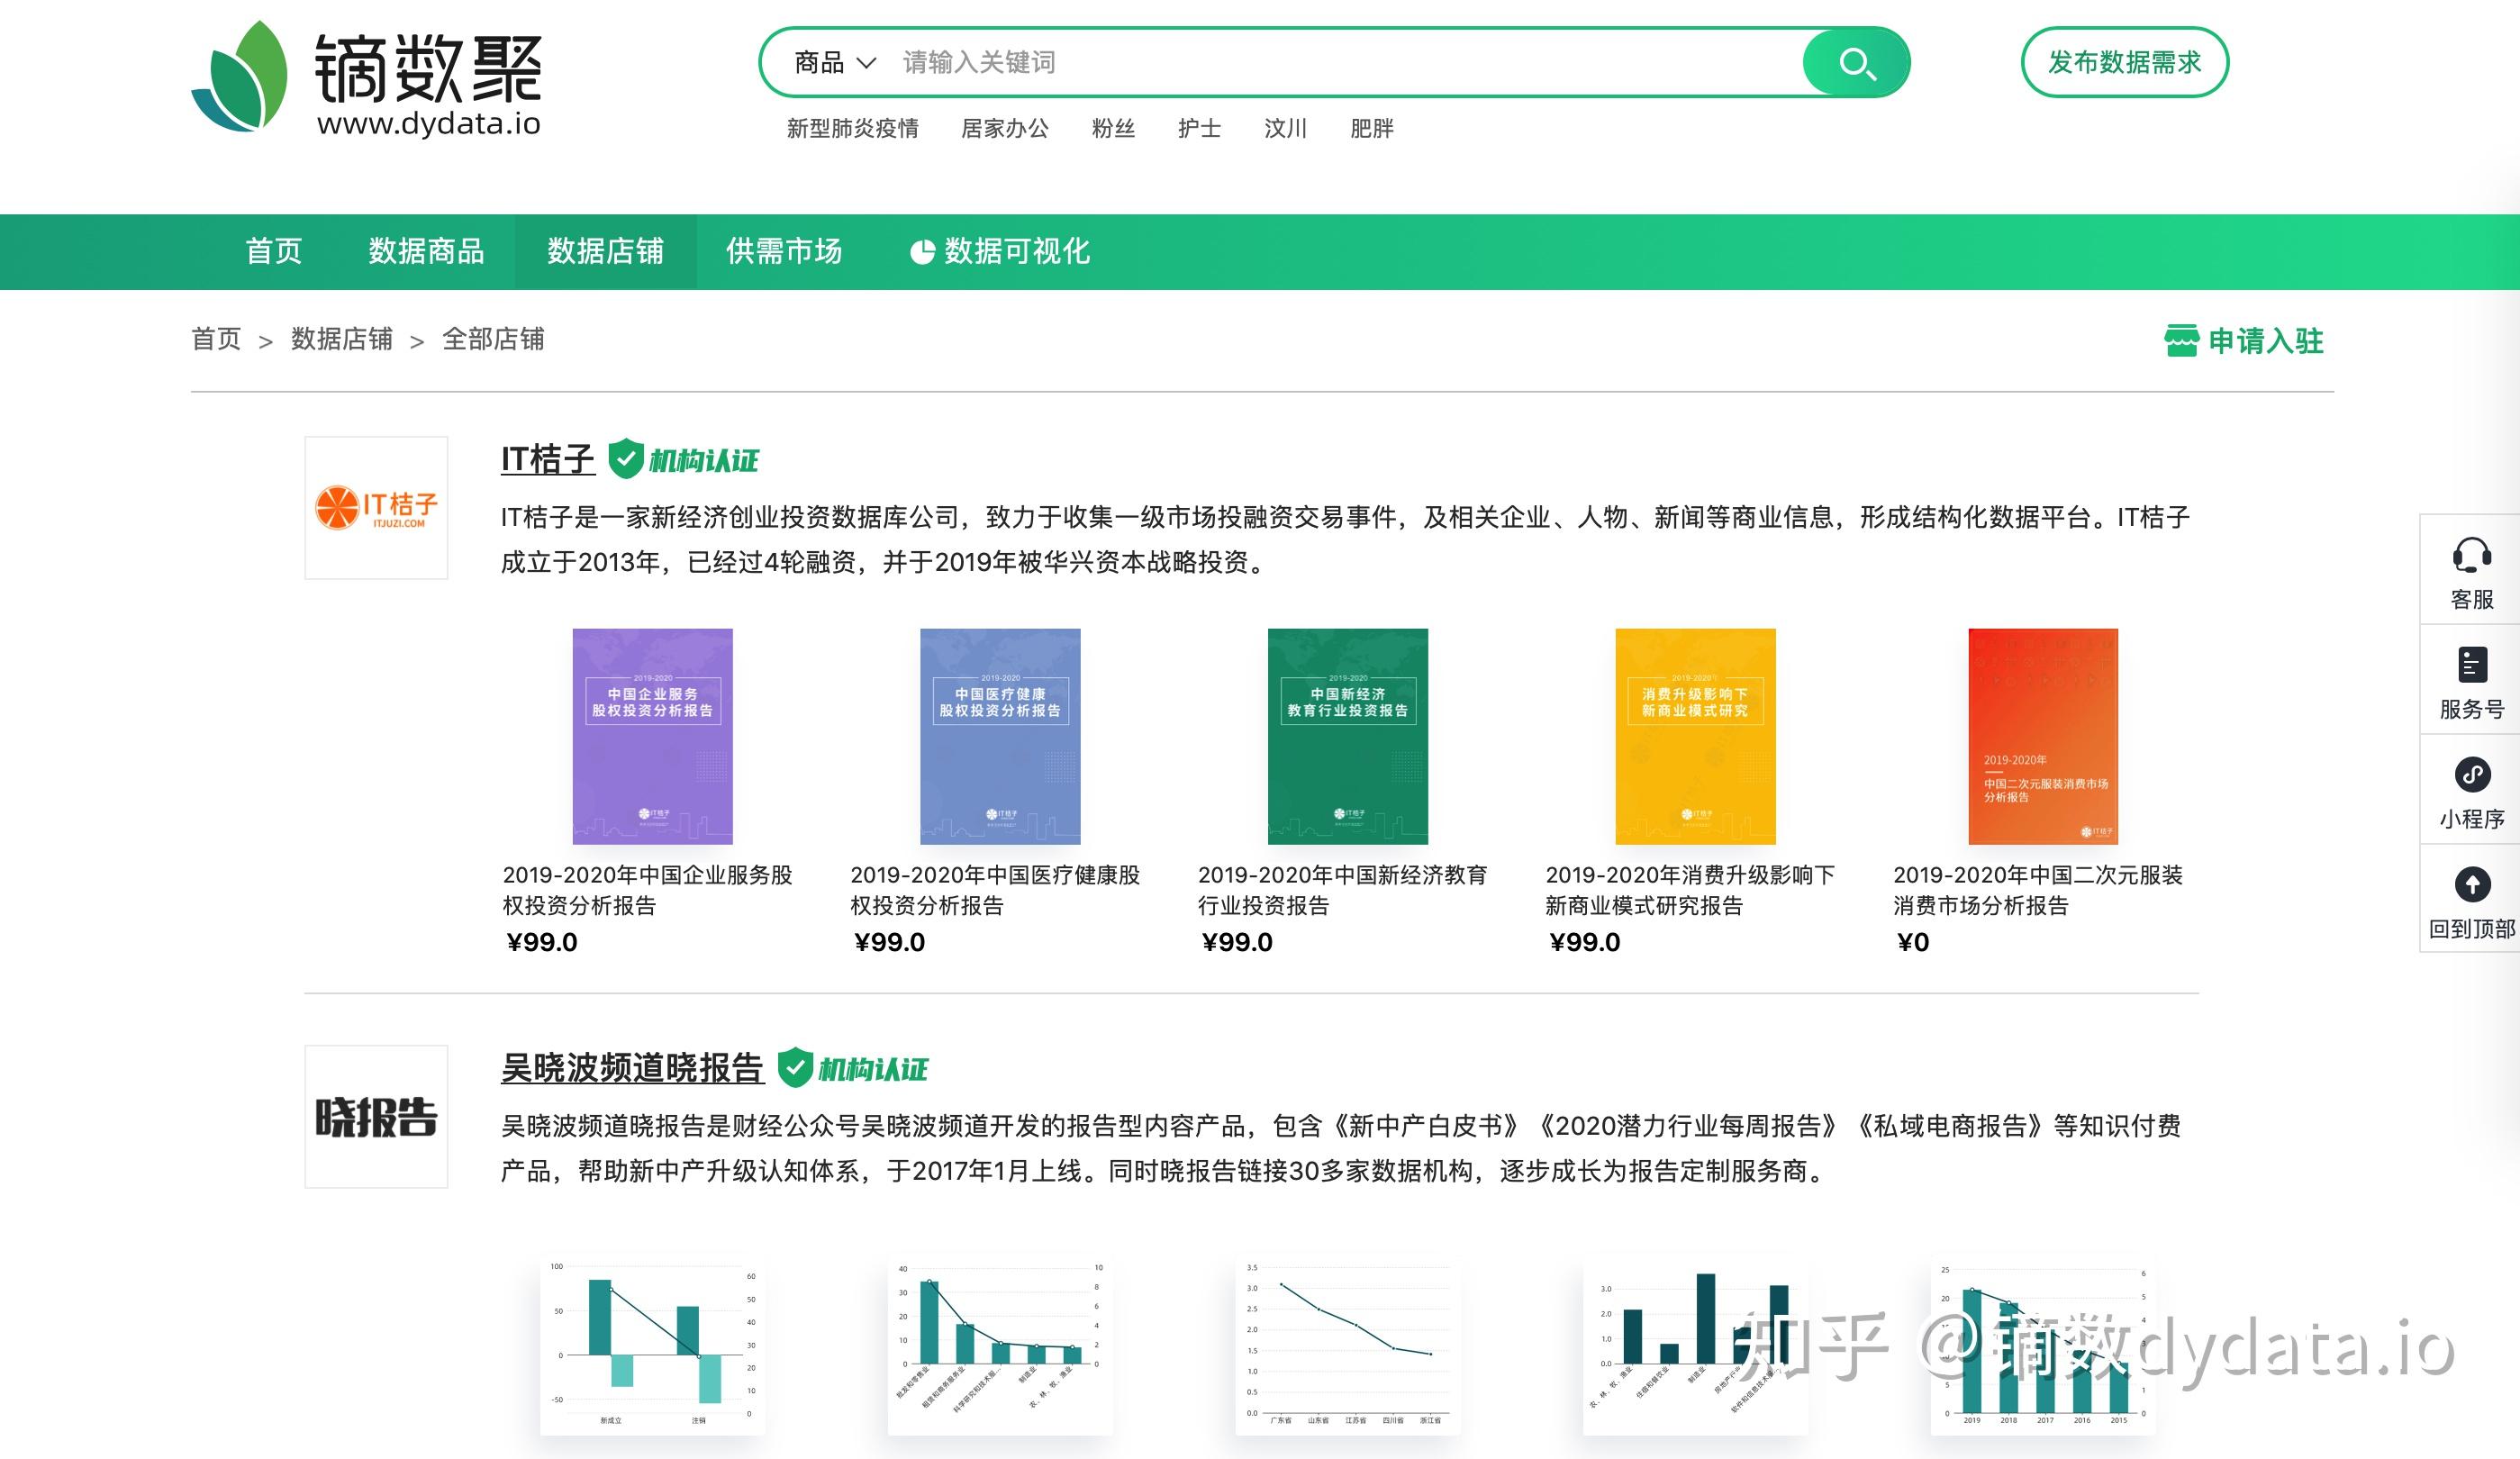Viewport: 2520px width, 1459px height.
Task: Open the IT桔子 store logo
Action: (376, 508)
